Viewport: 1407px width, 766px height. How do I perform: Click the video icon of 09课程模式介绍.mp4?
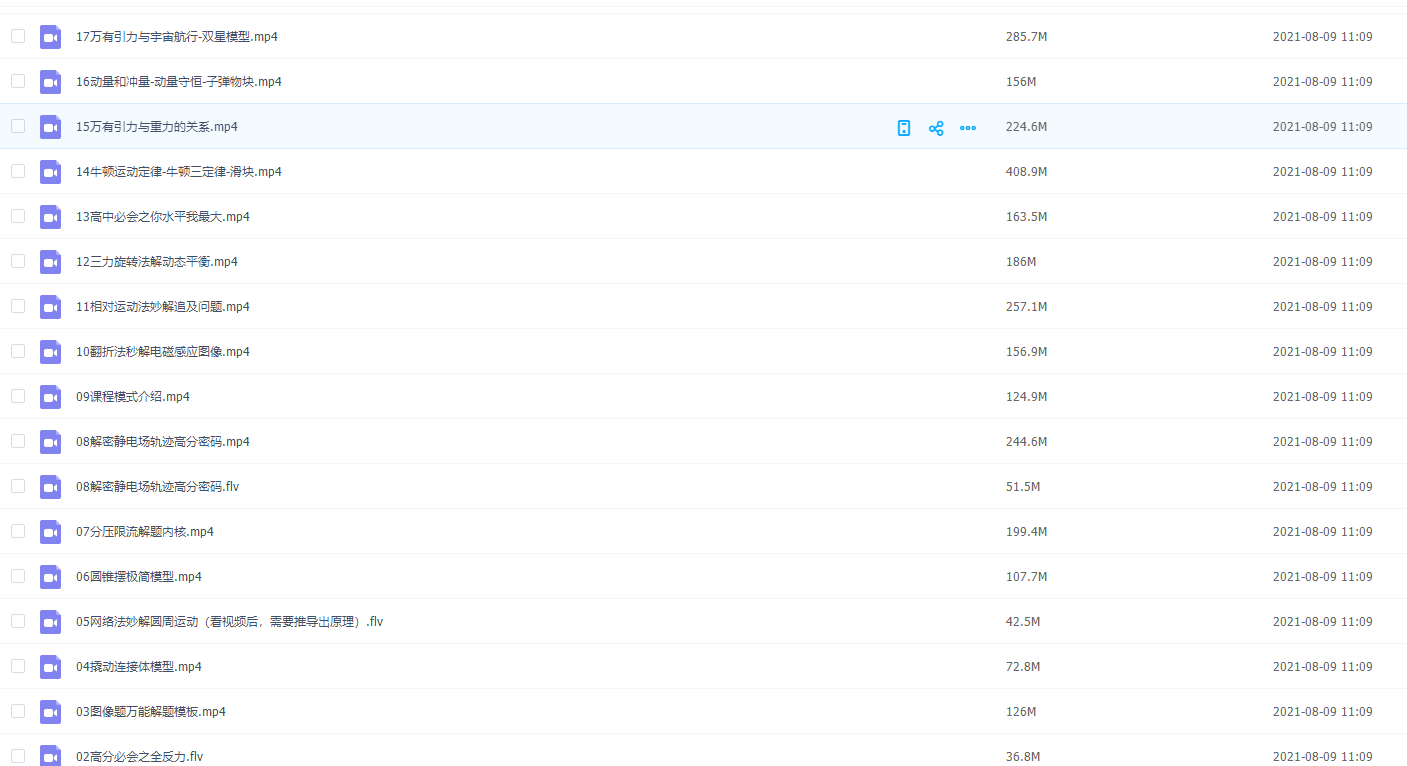point(50,397)
